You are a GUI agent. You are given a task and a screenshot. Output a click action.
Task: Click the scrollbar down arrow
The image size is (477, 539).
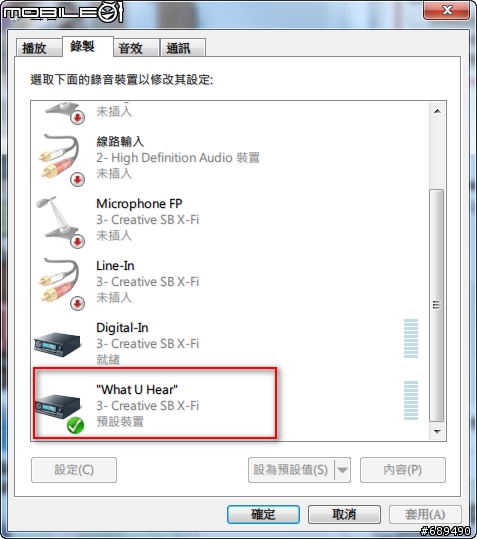pos(437,431)
